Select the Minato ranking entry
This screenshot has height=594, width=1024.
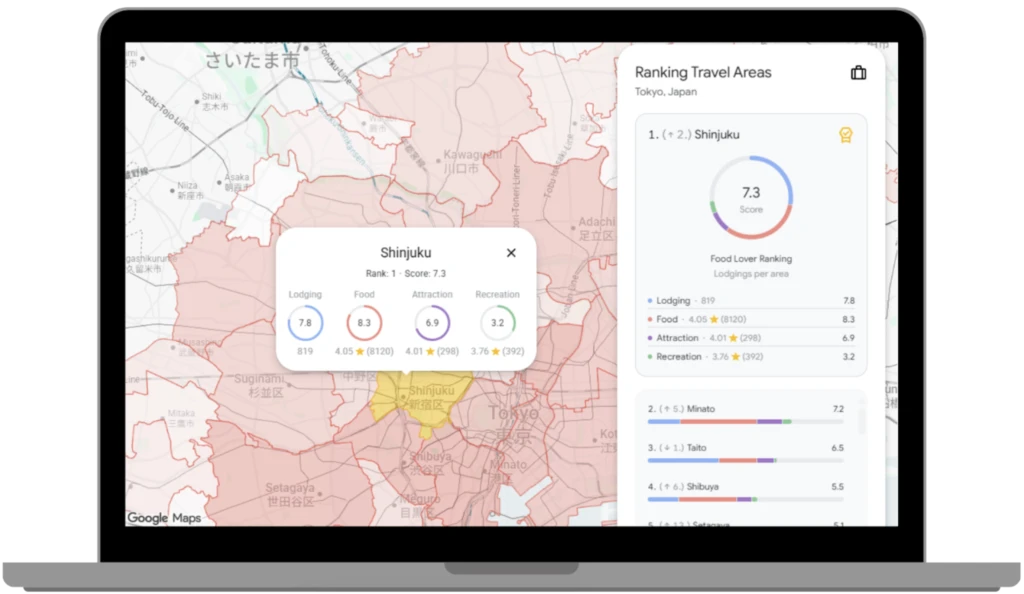click(x=745, y=409)
